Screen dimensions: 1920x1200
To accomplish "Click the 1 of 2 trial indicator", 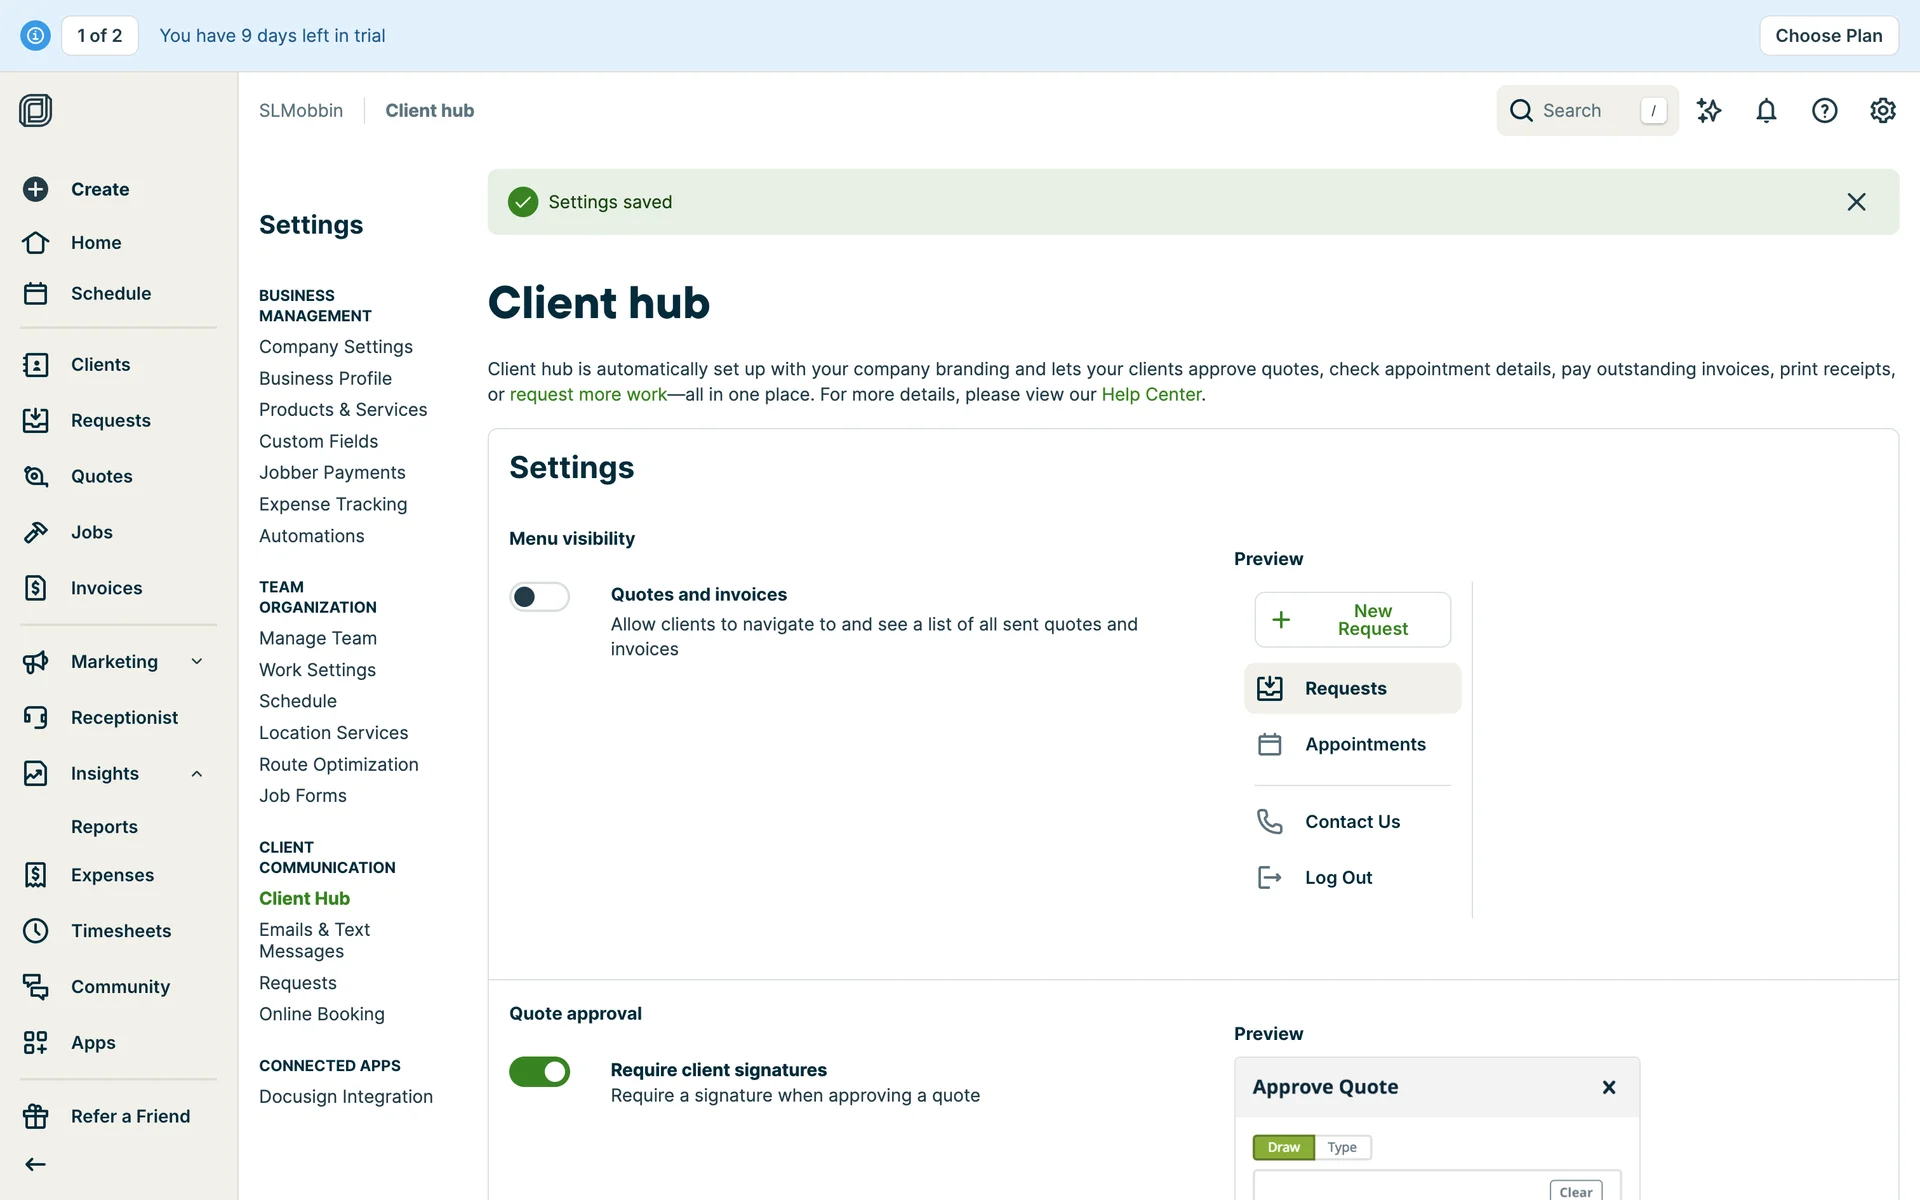I will pyautogui.click(x=99, y=36).
